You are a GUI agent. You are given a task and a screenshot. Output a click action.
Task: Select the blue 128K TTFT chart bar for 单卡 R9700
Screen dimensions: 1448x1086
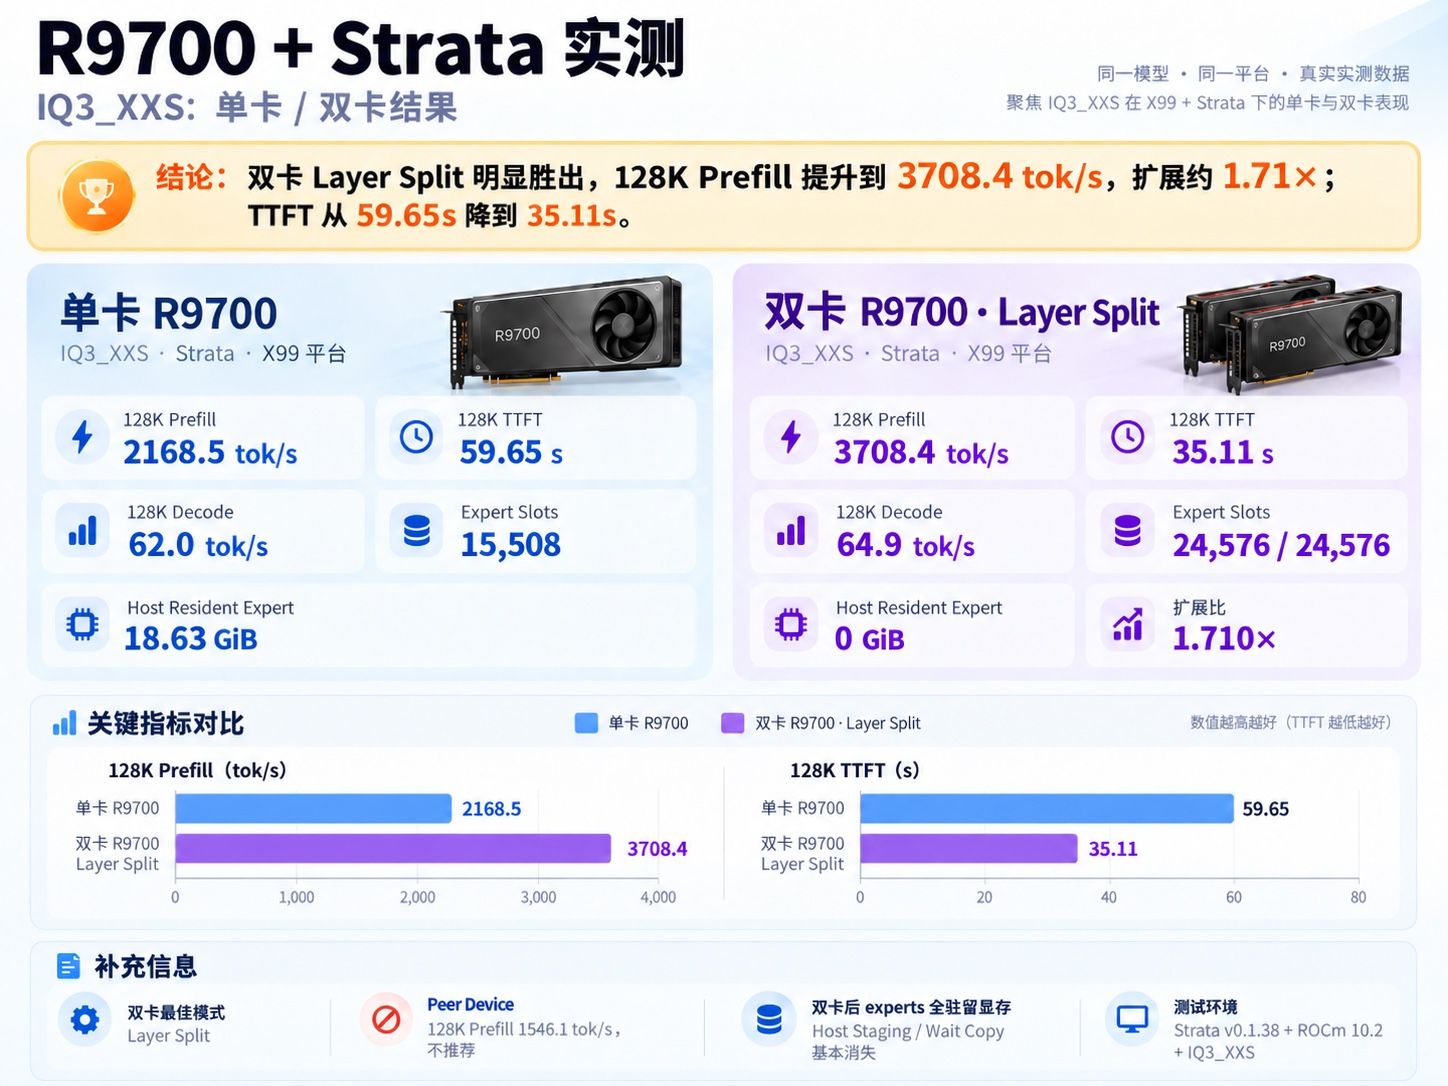(x=1047, y=808)
